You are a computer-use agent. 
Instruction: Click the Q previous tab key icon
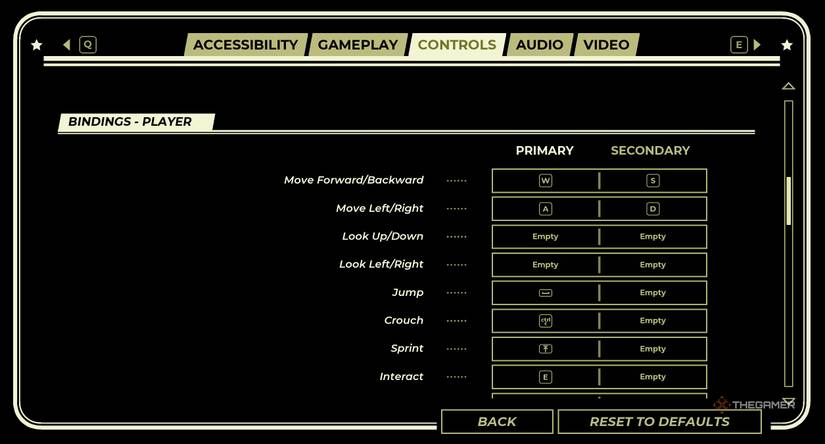tap(88, 45)
